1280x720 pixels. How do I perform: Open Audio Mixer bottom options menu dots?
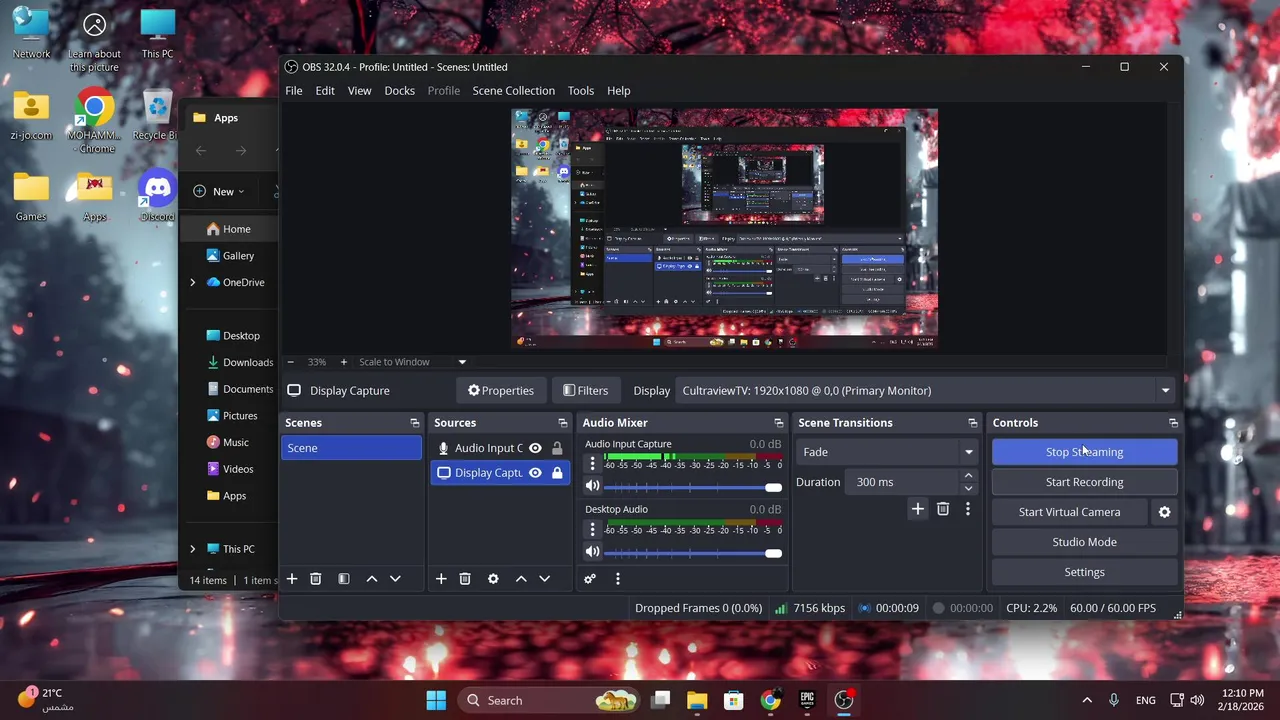pos(618,579)
